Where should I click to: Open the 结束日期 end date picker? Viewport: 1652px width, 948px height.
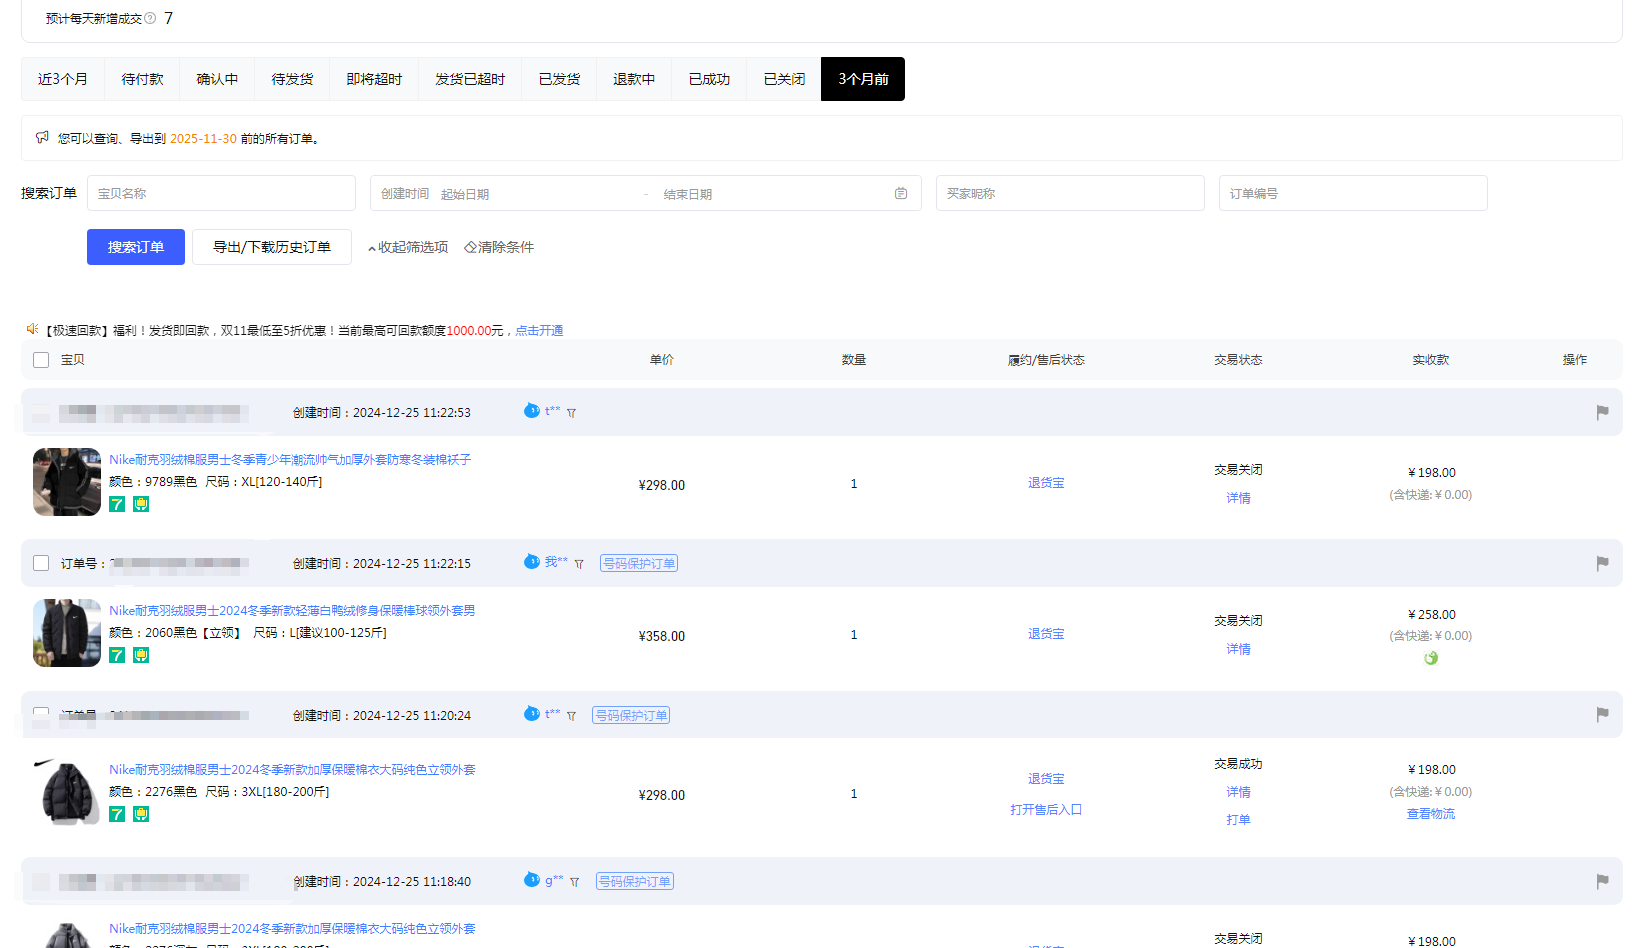pos(688,194)
